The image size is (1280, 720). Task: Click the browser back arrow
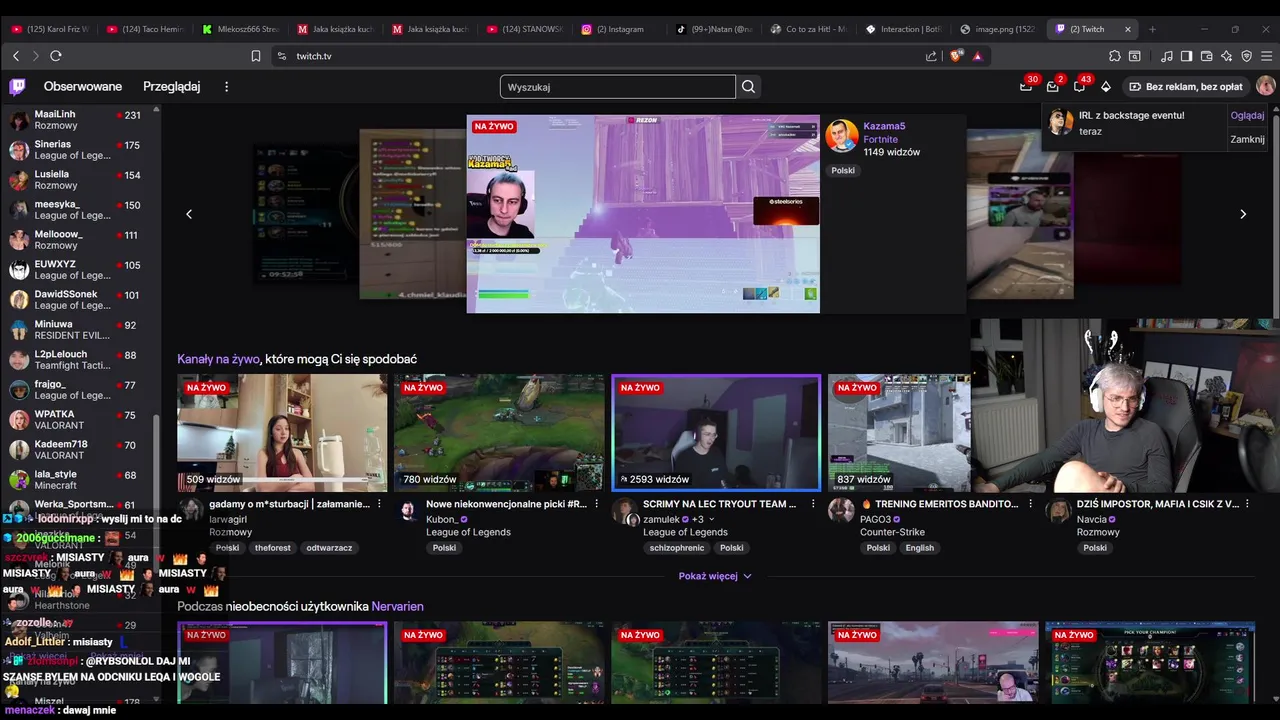(15, 56)
